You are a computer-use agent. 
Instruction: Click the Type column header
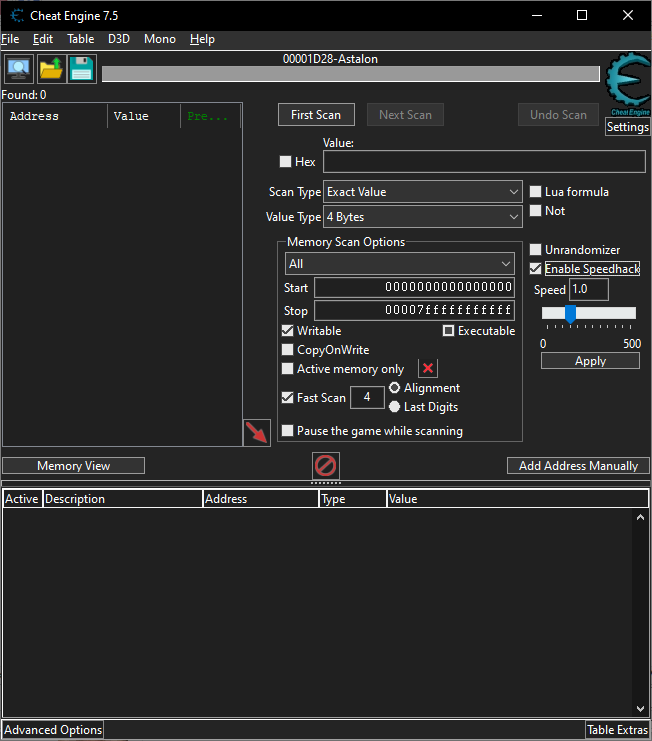click(x=352, y=499)
